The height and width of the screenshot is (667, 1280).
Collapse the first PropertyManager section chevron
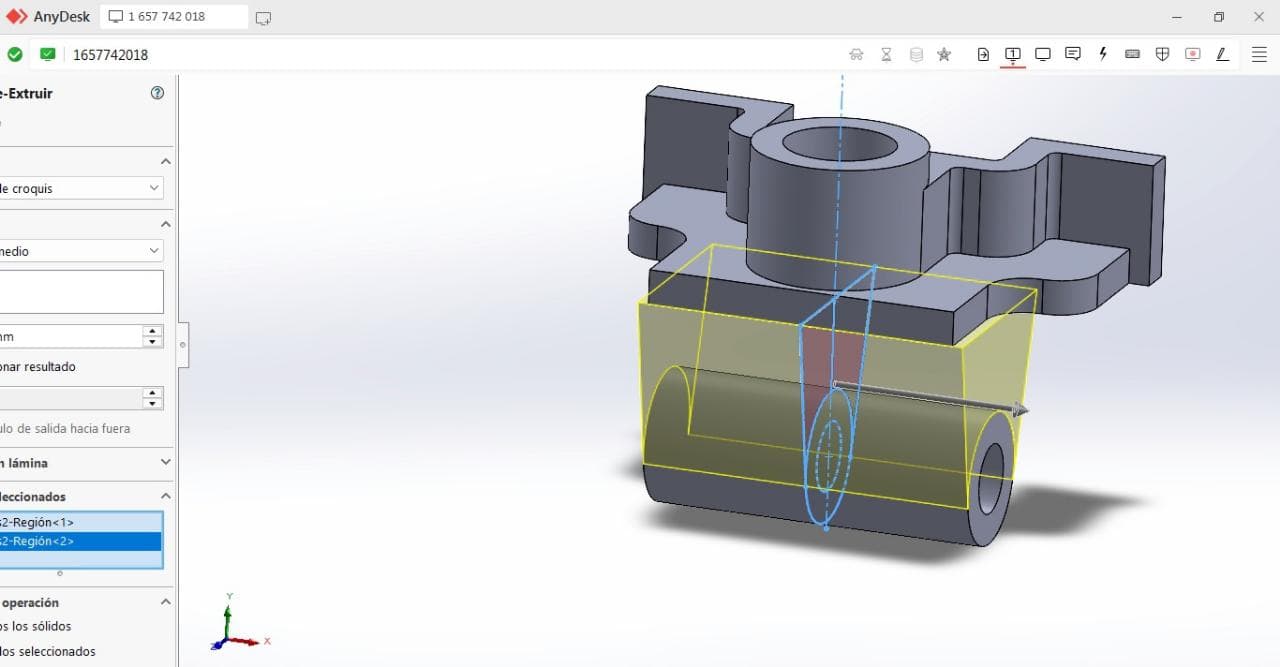(x=166, y=161)
